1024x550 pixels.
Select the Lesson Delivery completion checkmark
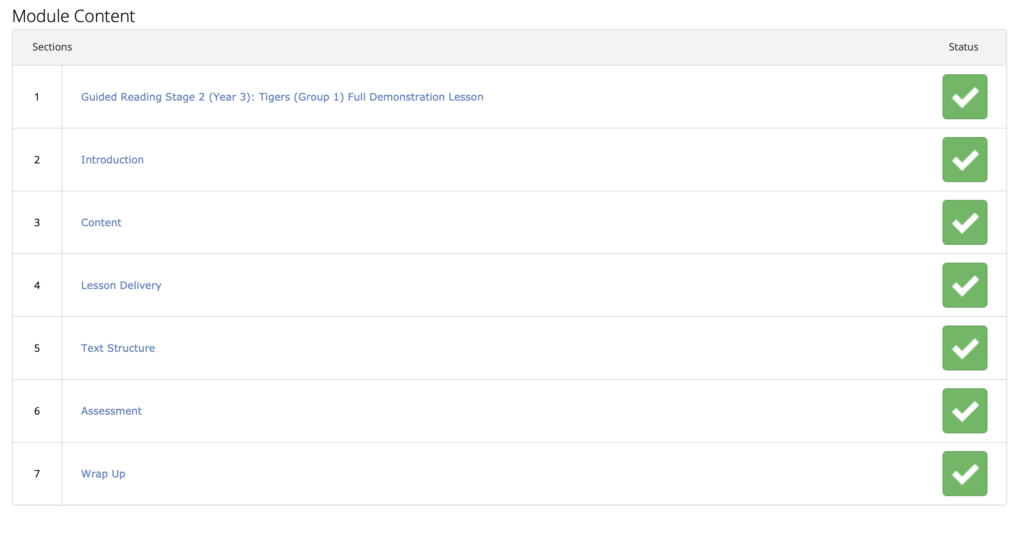click(964, 285)
